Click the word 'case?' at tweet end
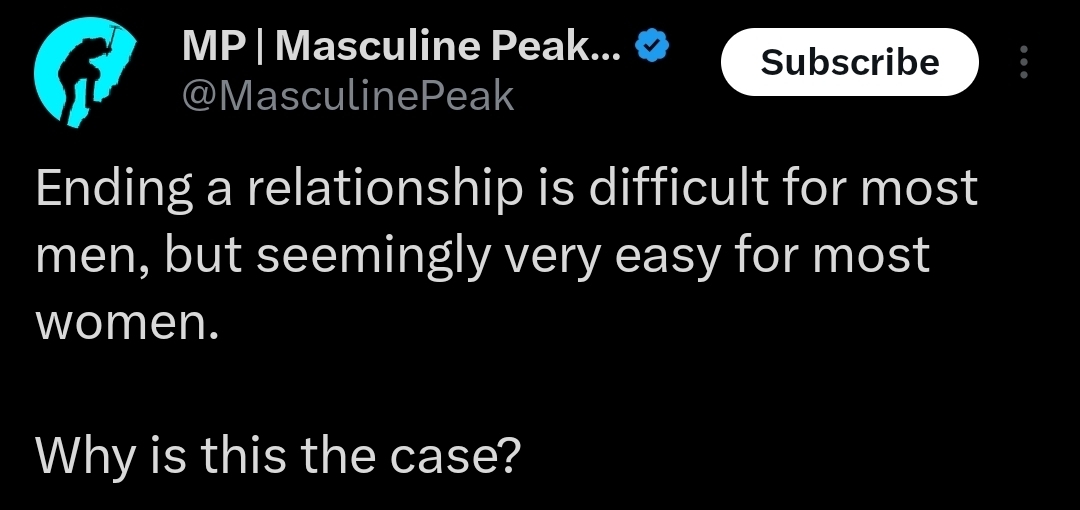The height and width of the screenshot is (510, 1080). pos(456,458)
